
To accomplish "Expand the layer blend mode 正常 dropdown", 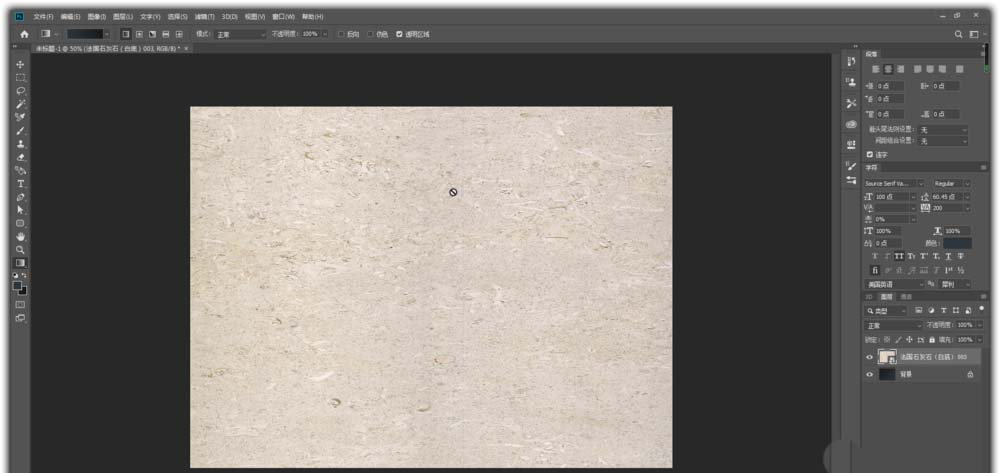I will point(893,325).
